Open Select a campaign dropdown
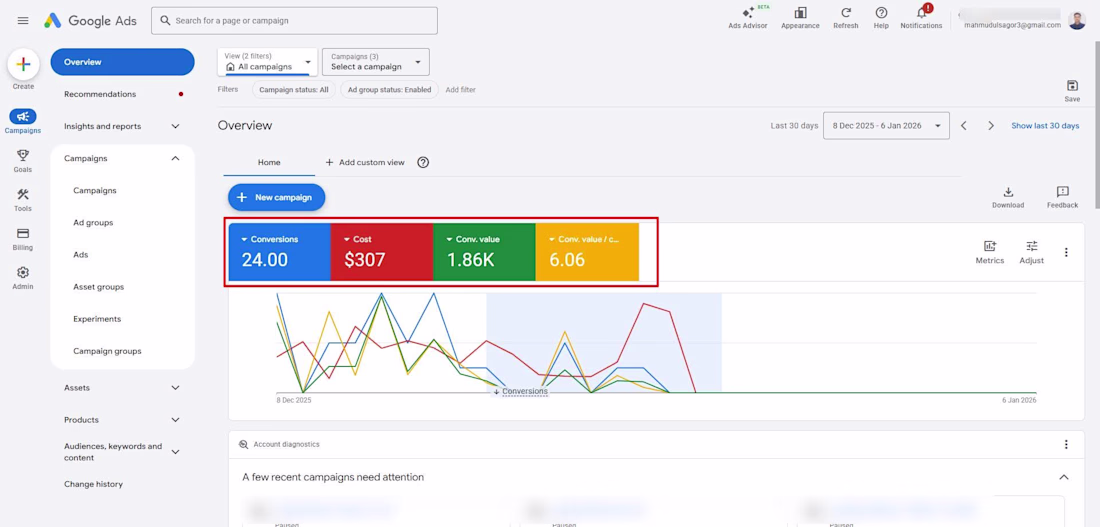Image resolution: width=1100 pixels, height=527 pixels. click(x=376, y=62)
